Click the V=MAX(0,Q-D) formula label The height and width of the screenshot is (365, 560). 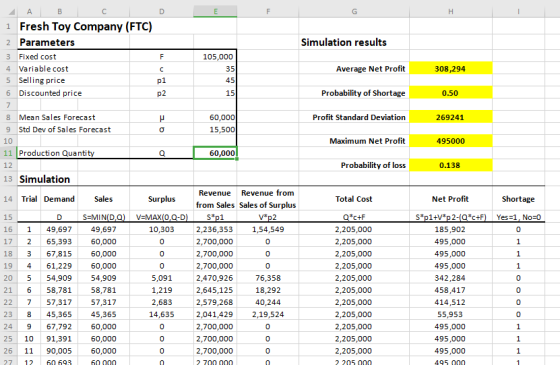(x=162, y=217)
